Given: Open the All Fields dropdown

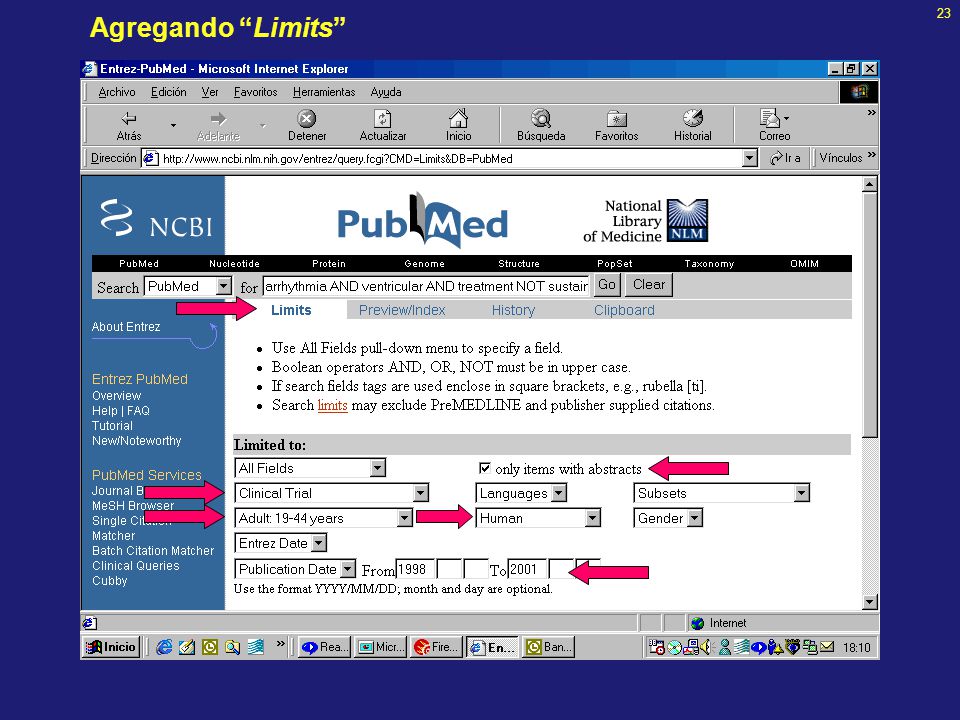Looking at the screenshot, I should coord(310,468).
